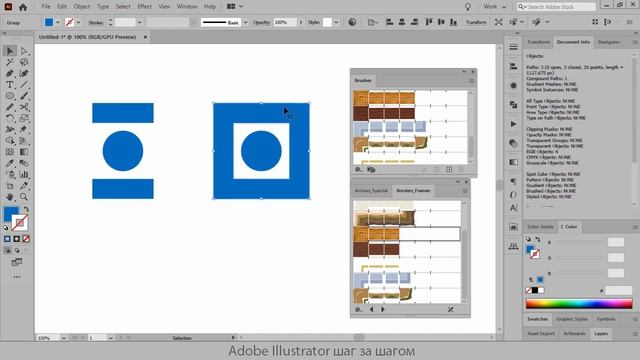Select the Pen tool
Viewport: 640px width, 360px height.
coord(10,73)
